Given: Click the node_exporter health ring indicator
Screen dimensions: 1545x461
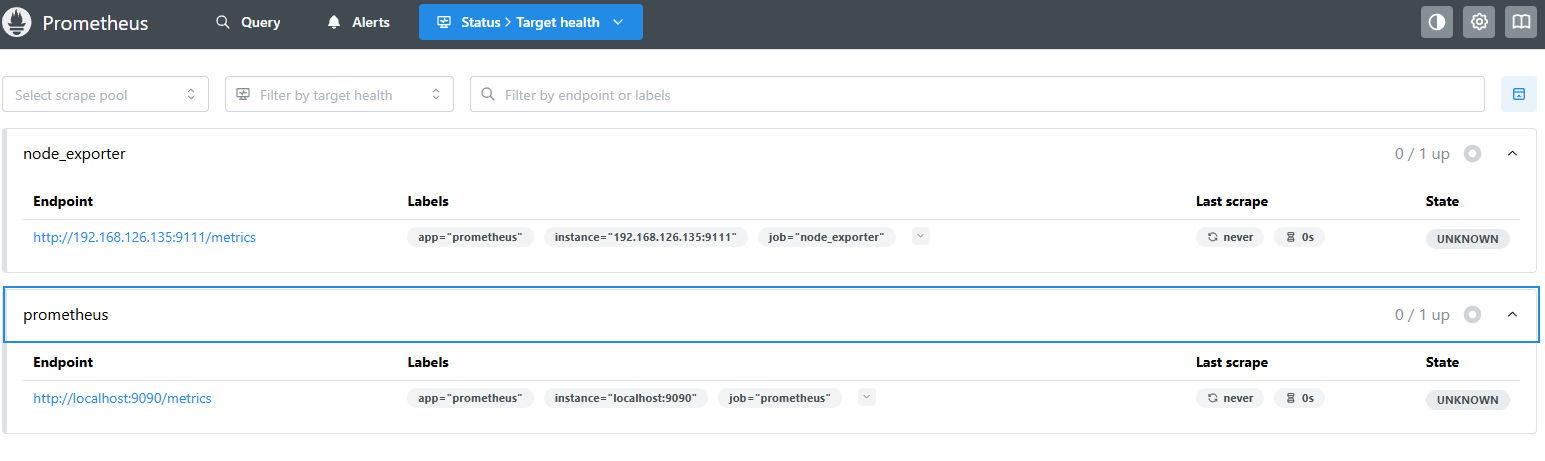Looking at the screenshot, I should click(x=1472, y=154).
